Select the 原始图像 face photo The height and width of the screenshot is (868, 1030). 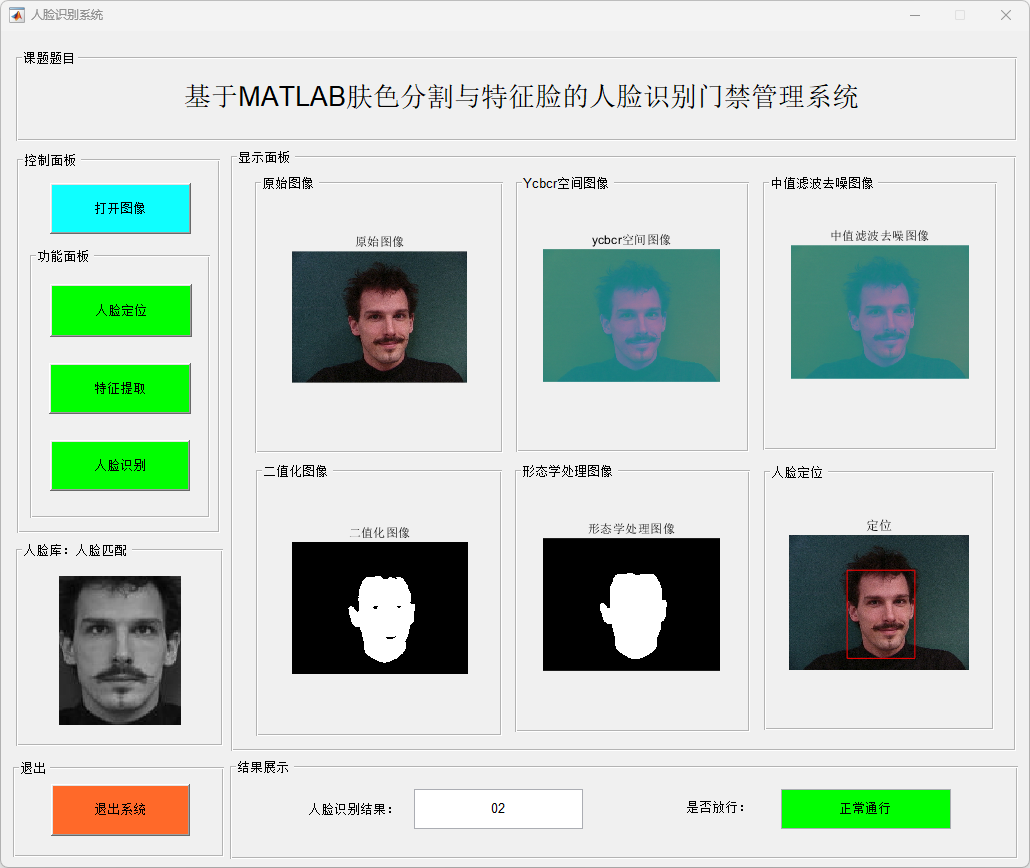coord(379,317)
